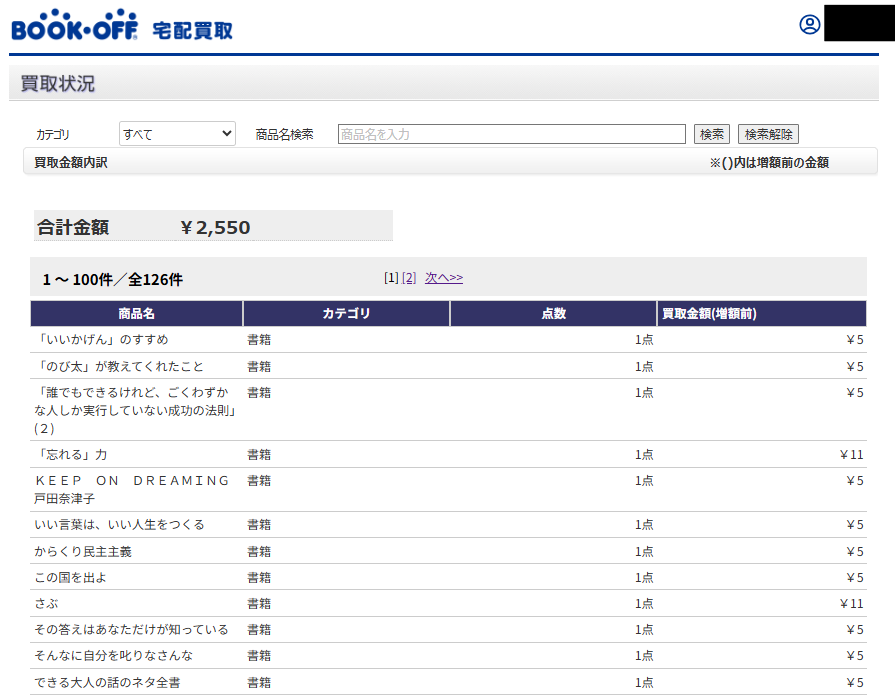Screen dimensions: 895x695
Task: Select the さぶ book row
Action: coord(47,604)
